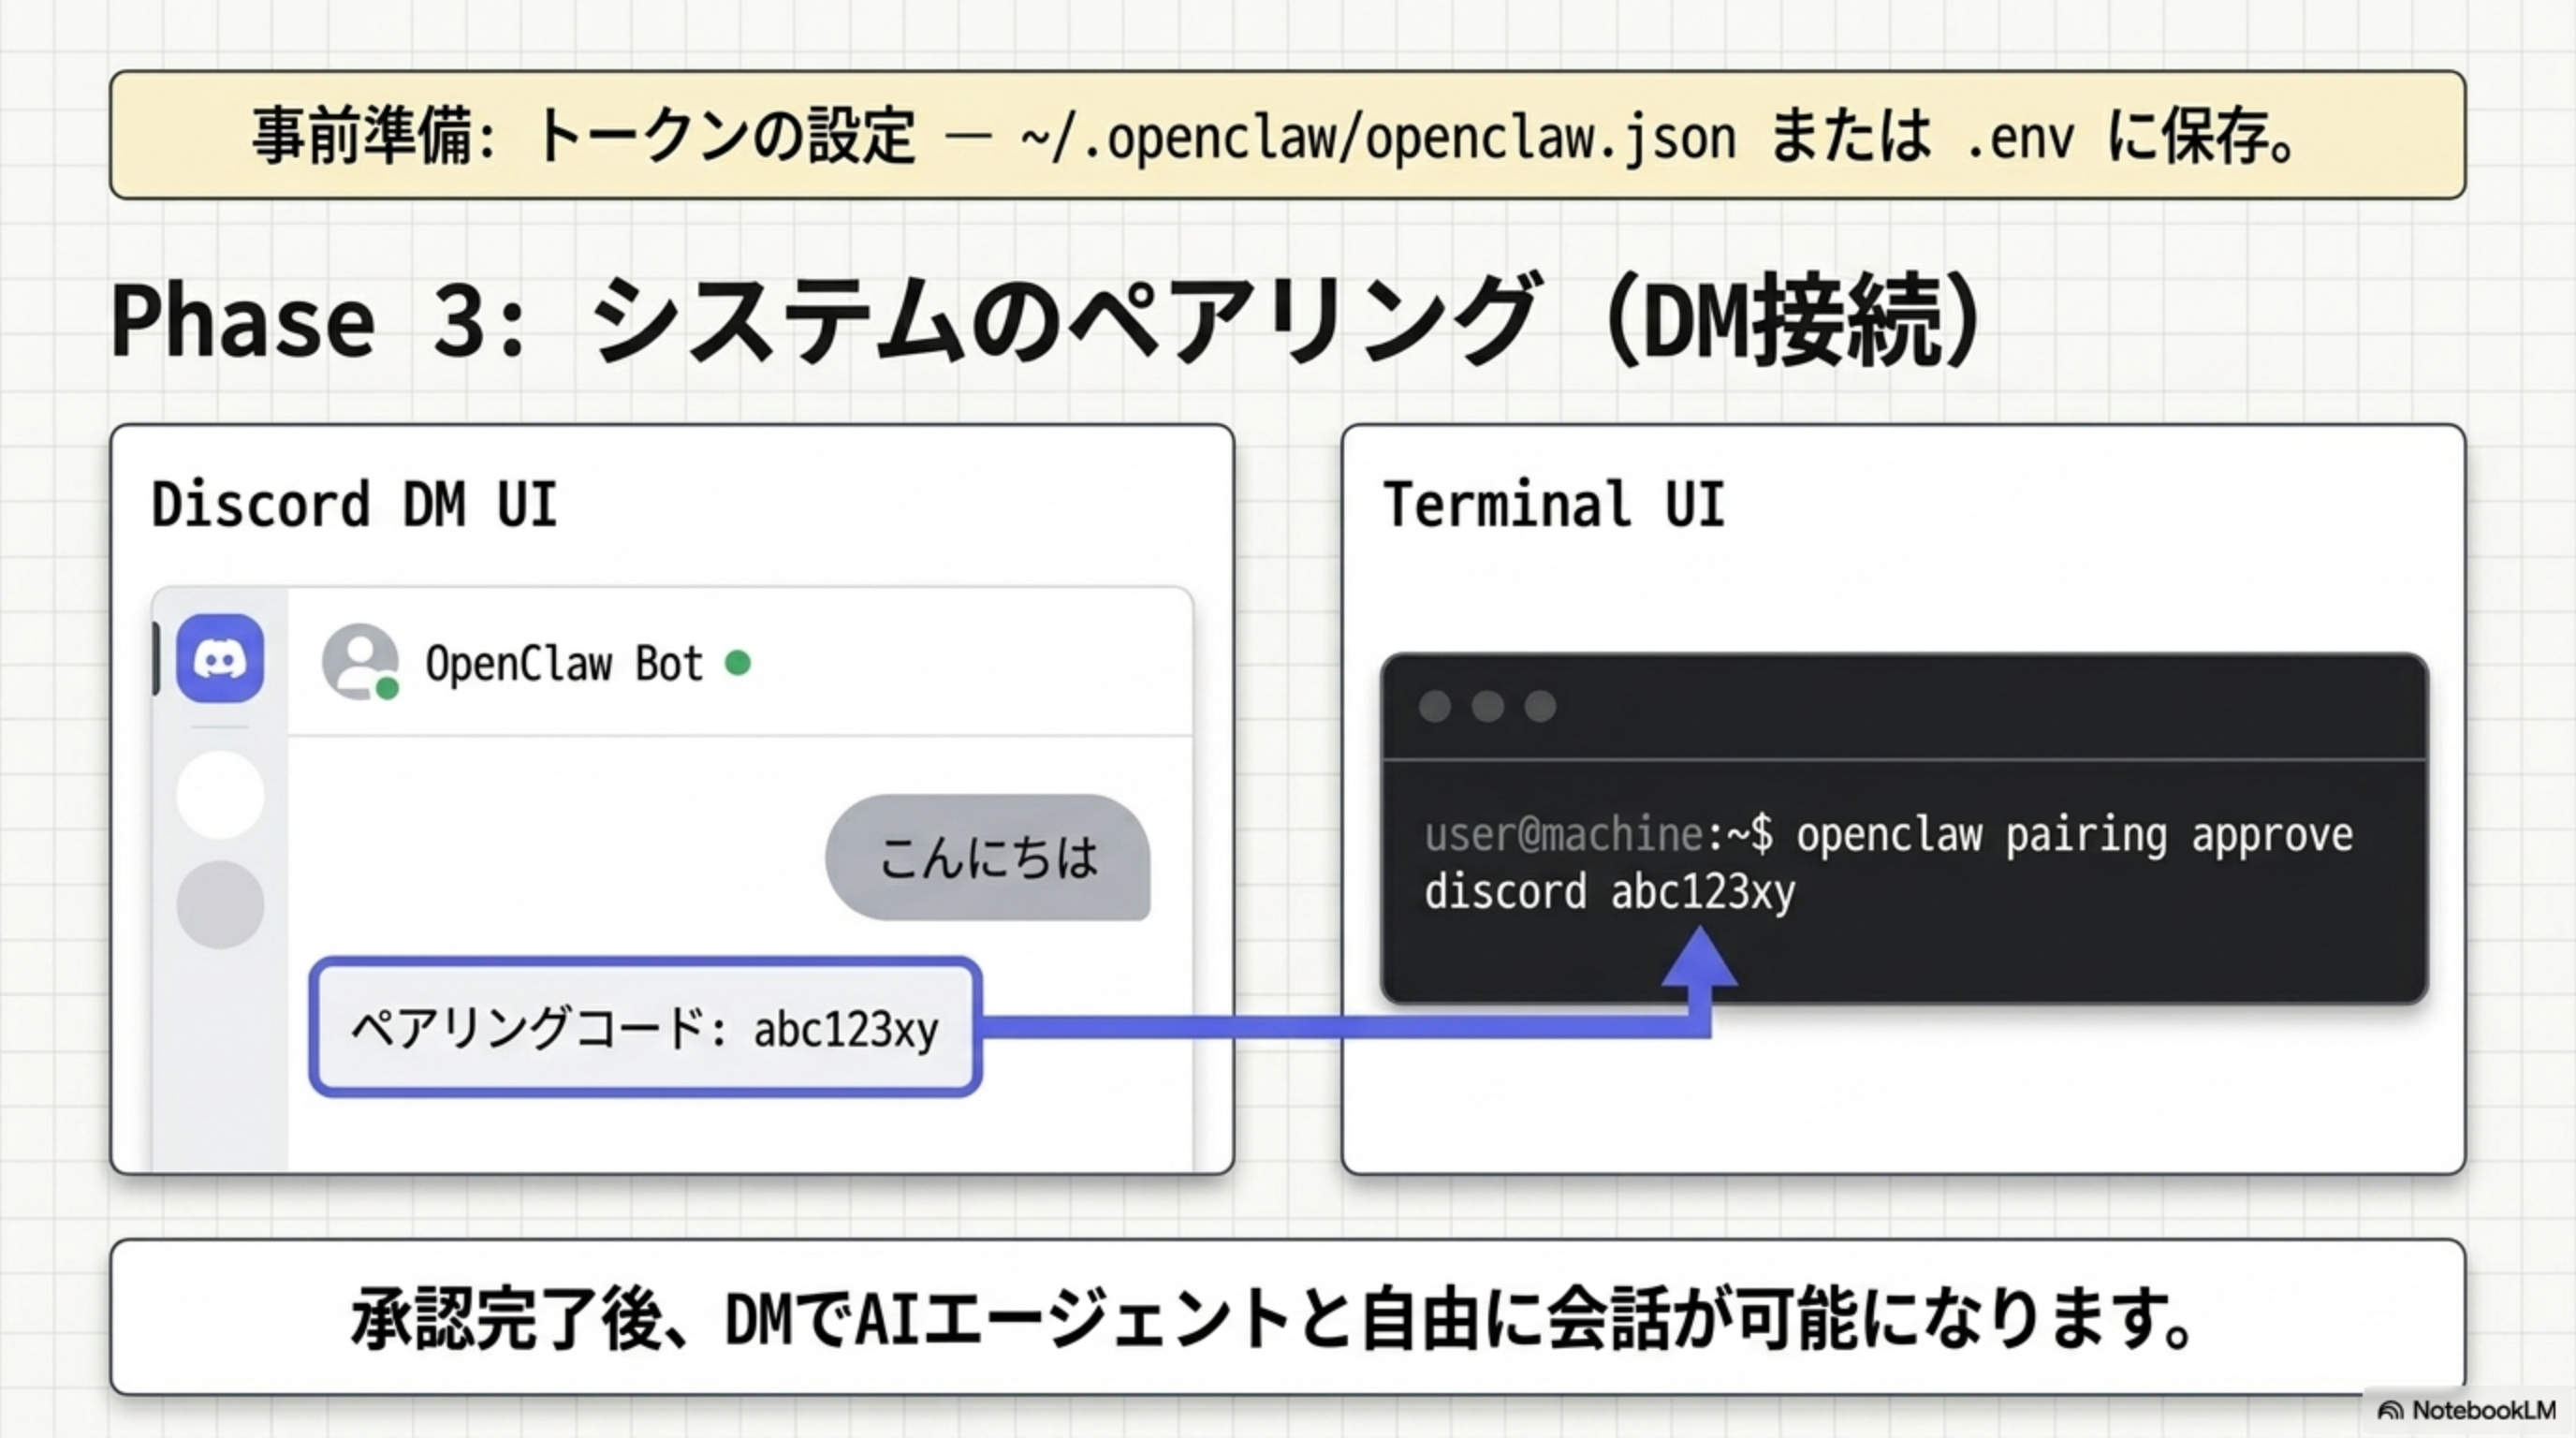
Task: Select the white server circle below the Discord icon
Action: (220, 795)
